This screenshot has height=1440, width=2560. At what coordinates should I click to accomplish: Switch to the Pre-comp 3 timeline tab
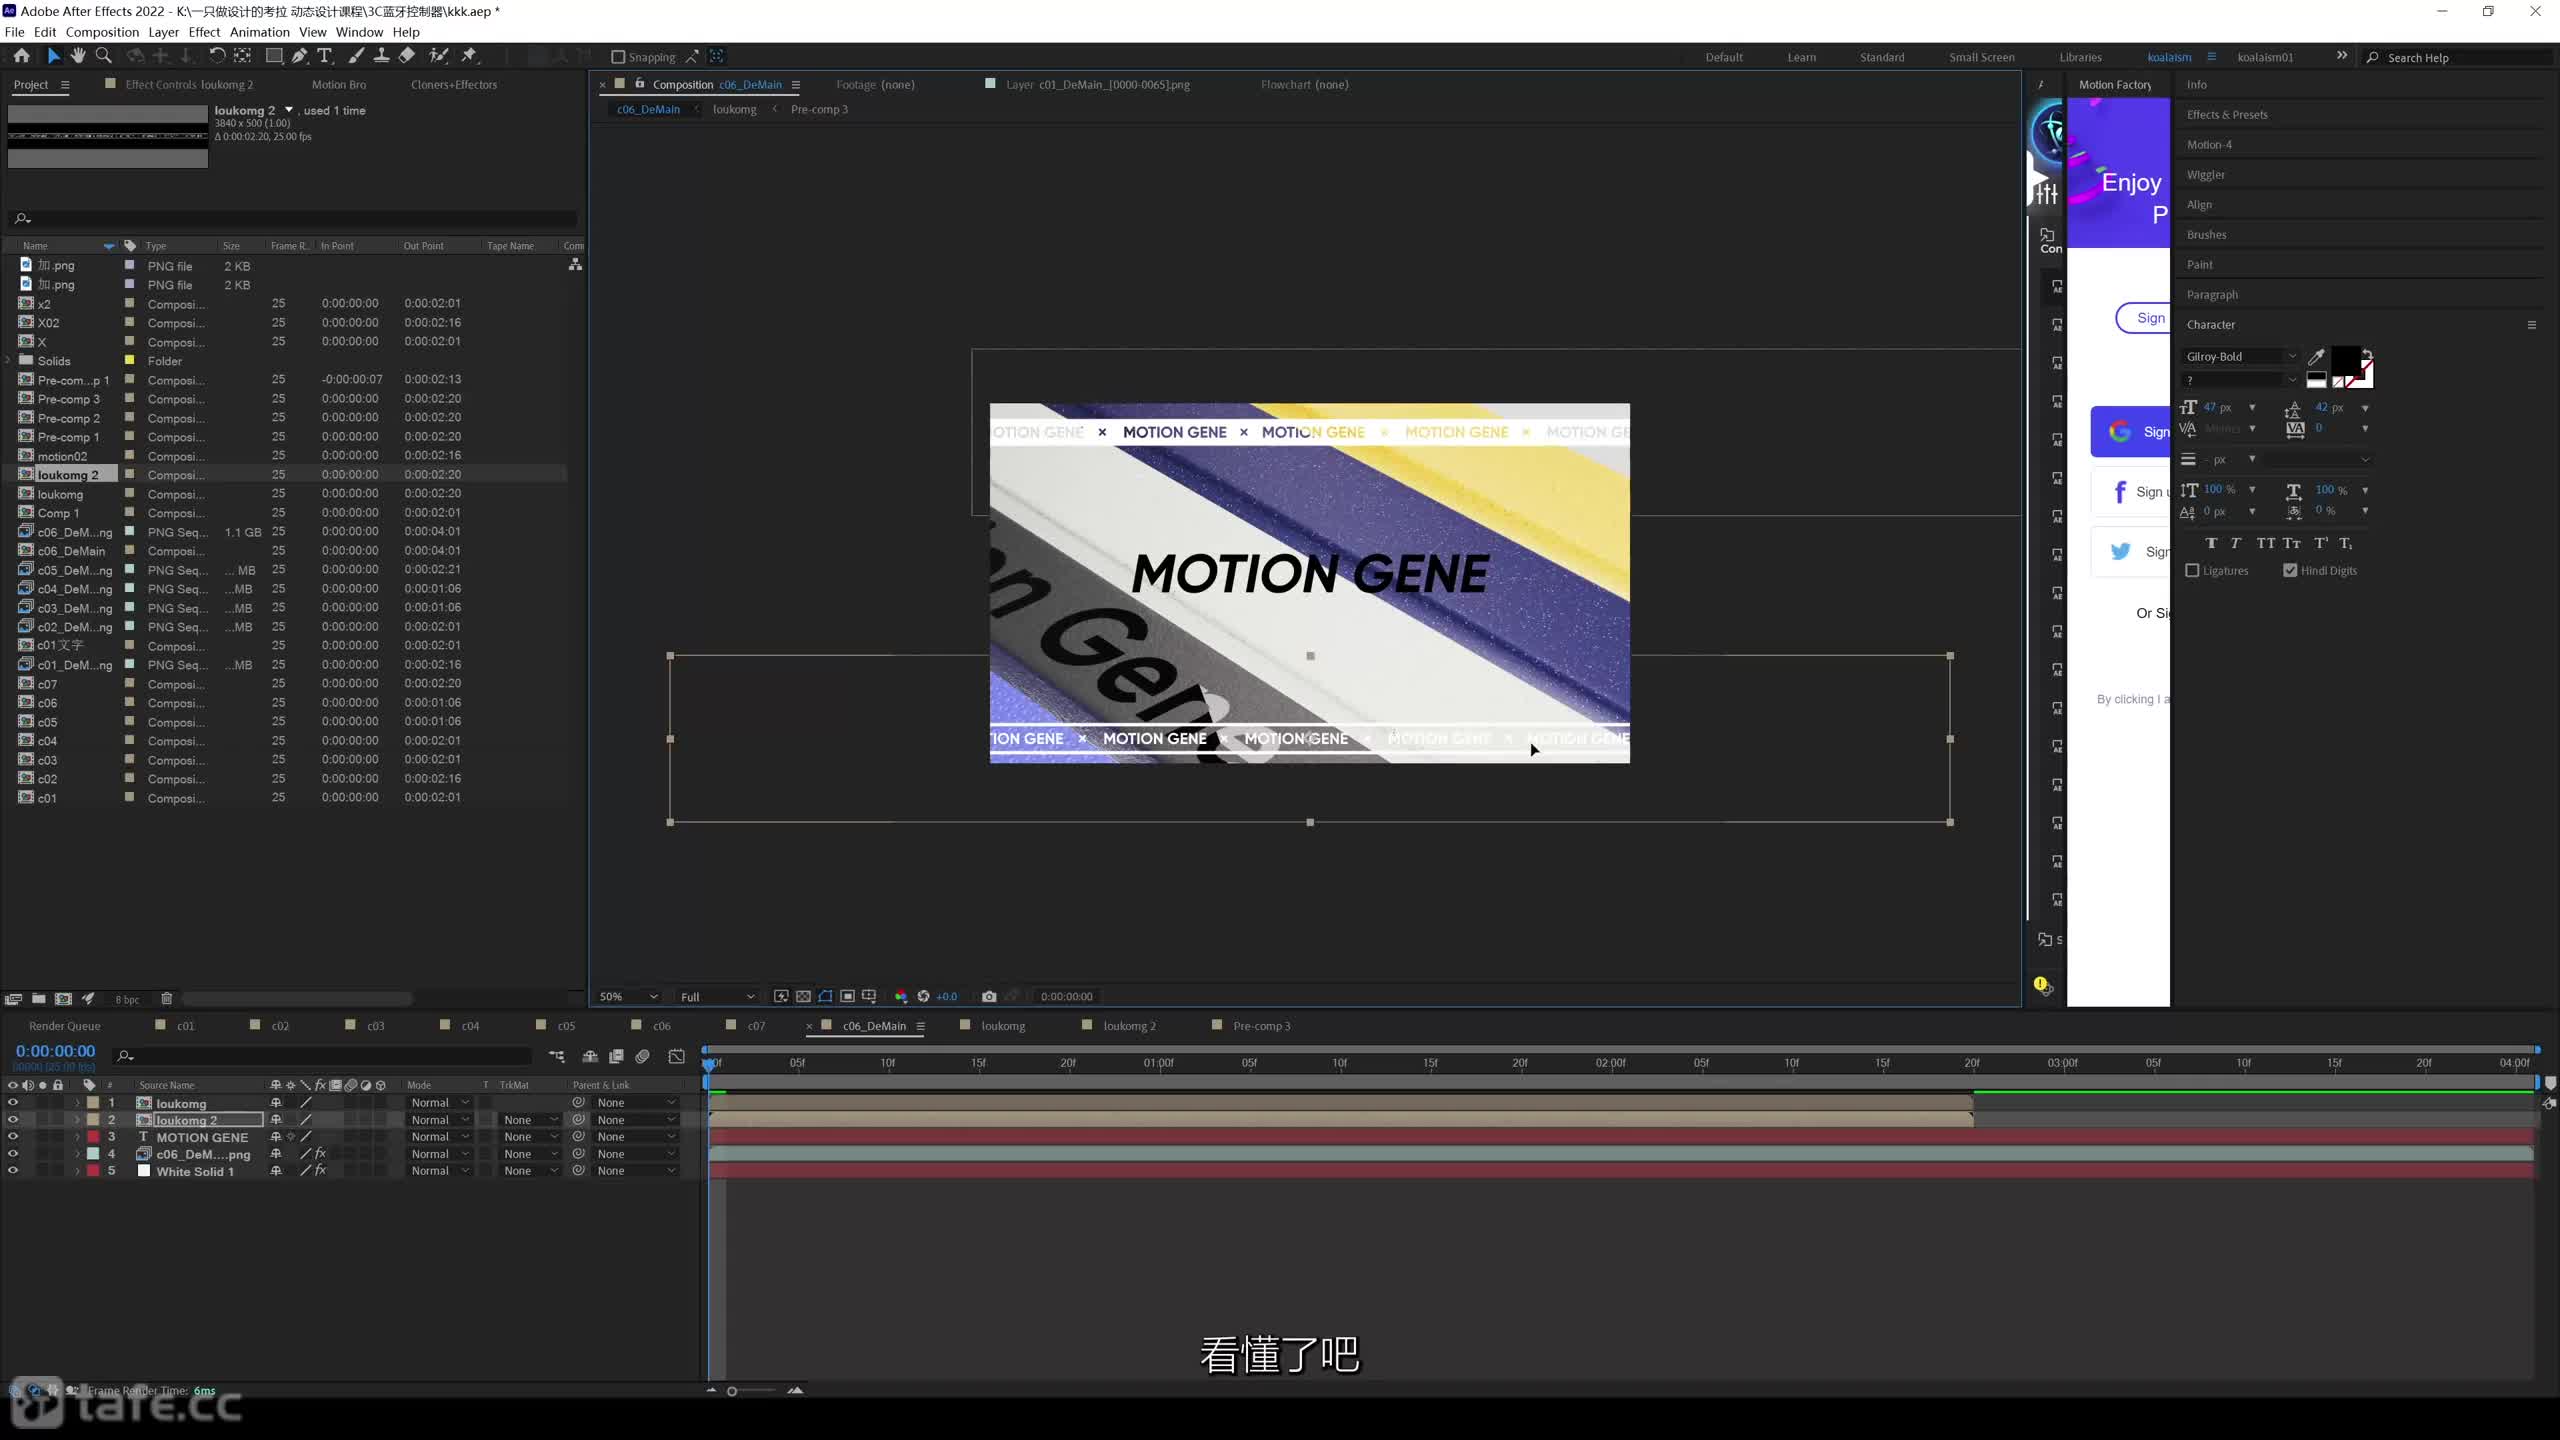coord(1261,1026)
